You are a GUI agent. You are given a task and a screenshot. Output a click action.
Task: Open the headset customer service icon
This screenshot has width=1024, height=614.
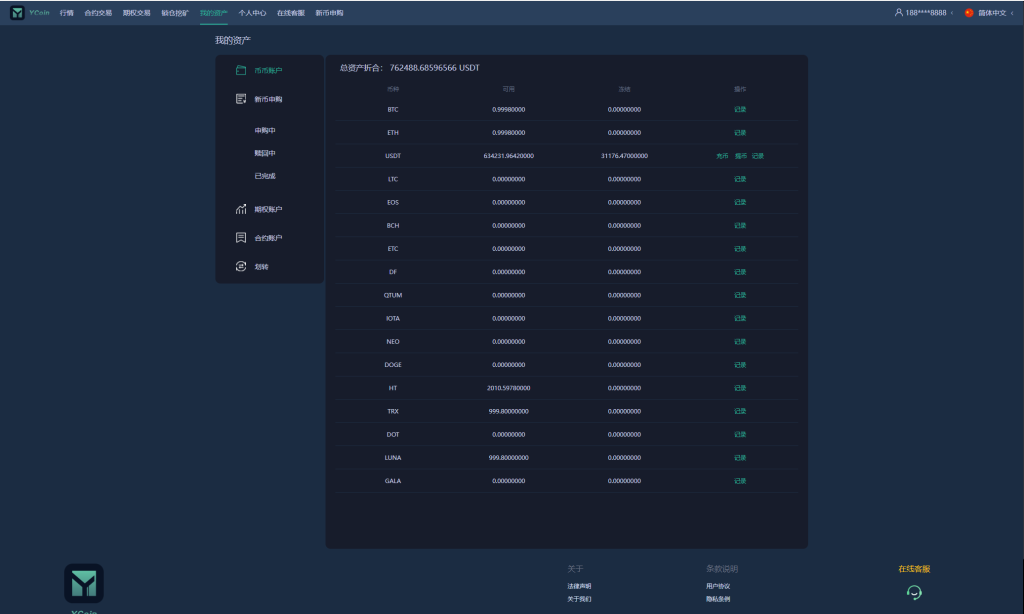click(914, 592)
